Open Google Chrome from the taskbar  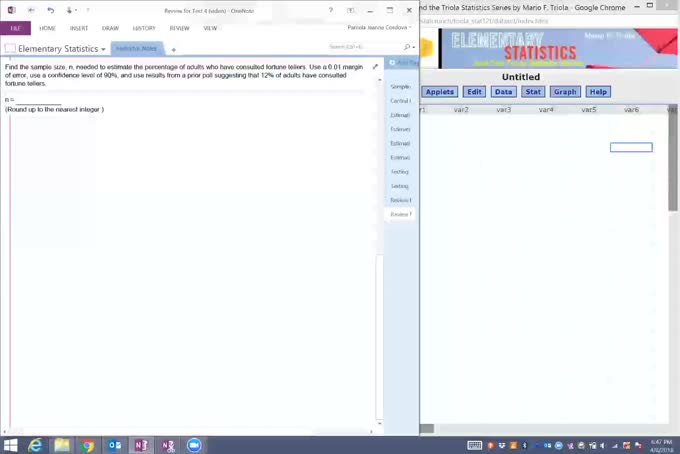[88, 445]
